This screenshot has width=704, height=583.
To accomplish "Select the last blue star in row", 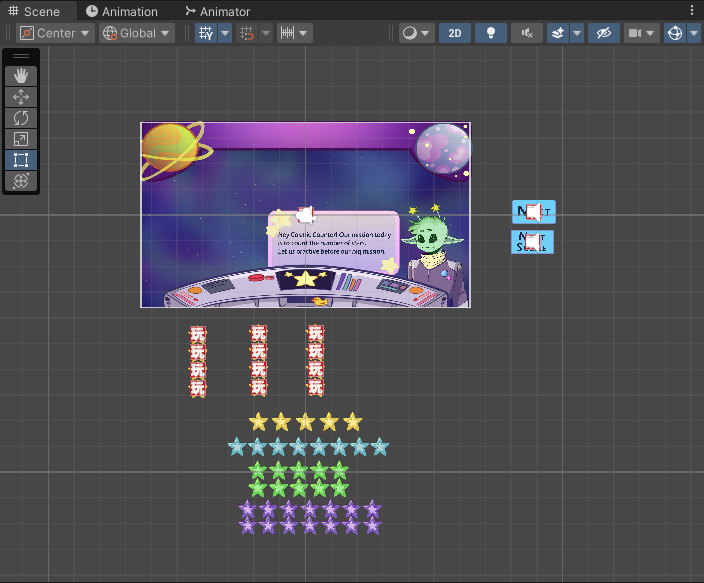I will click(380, 447).
